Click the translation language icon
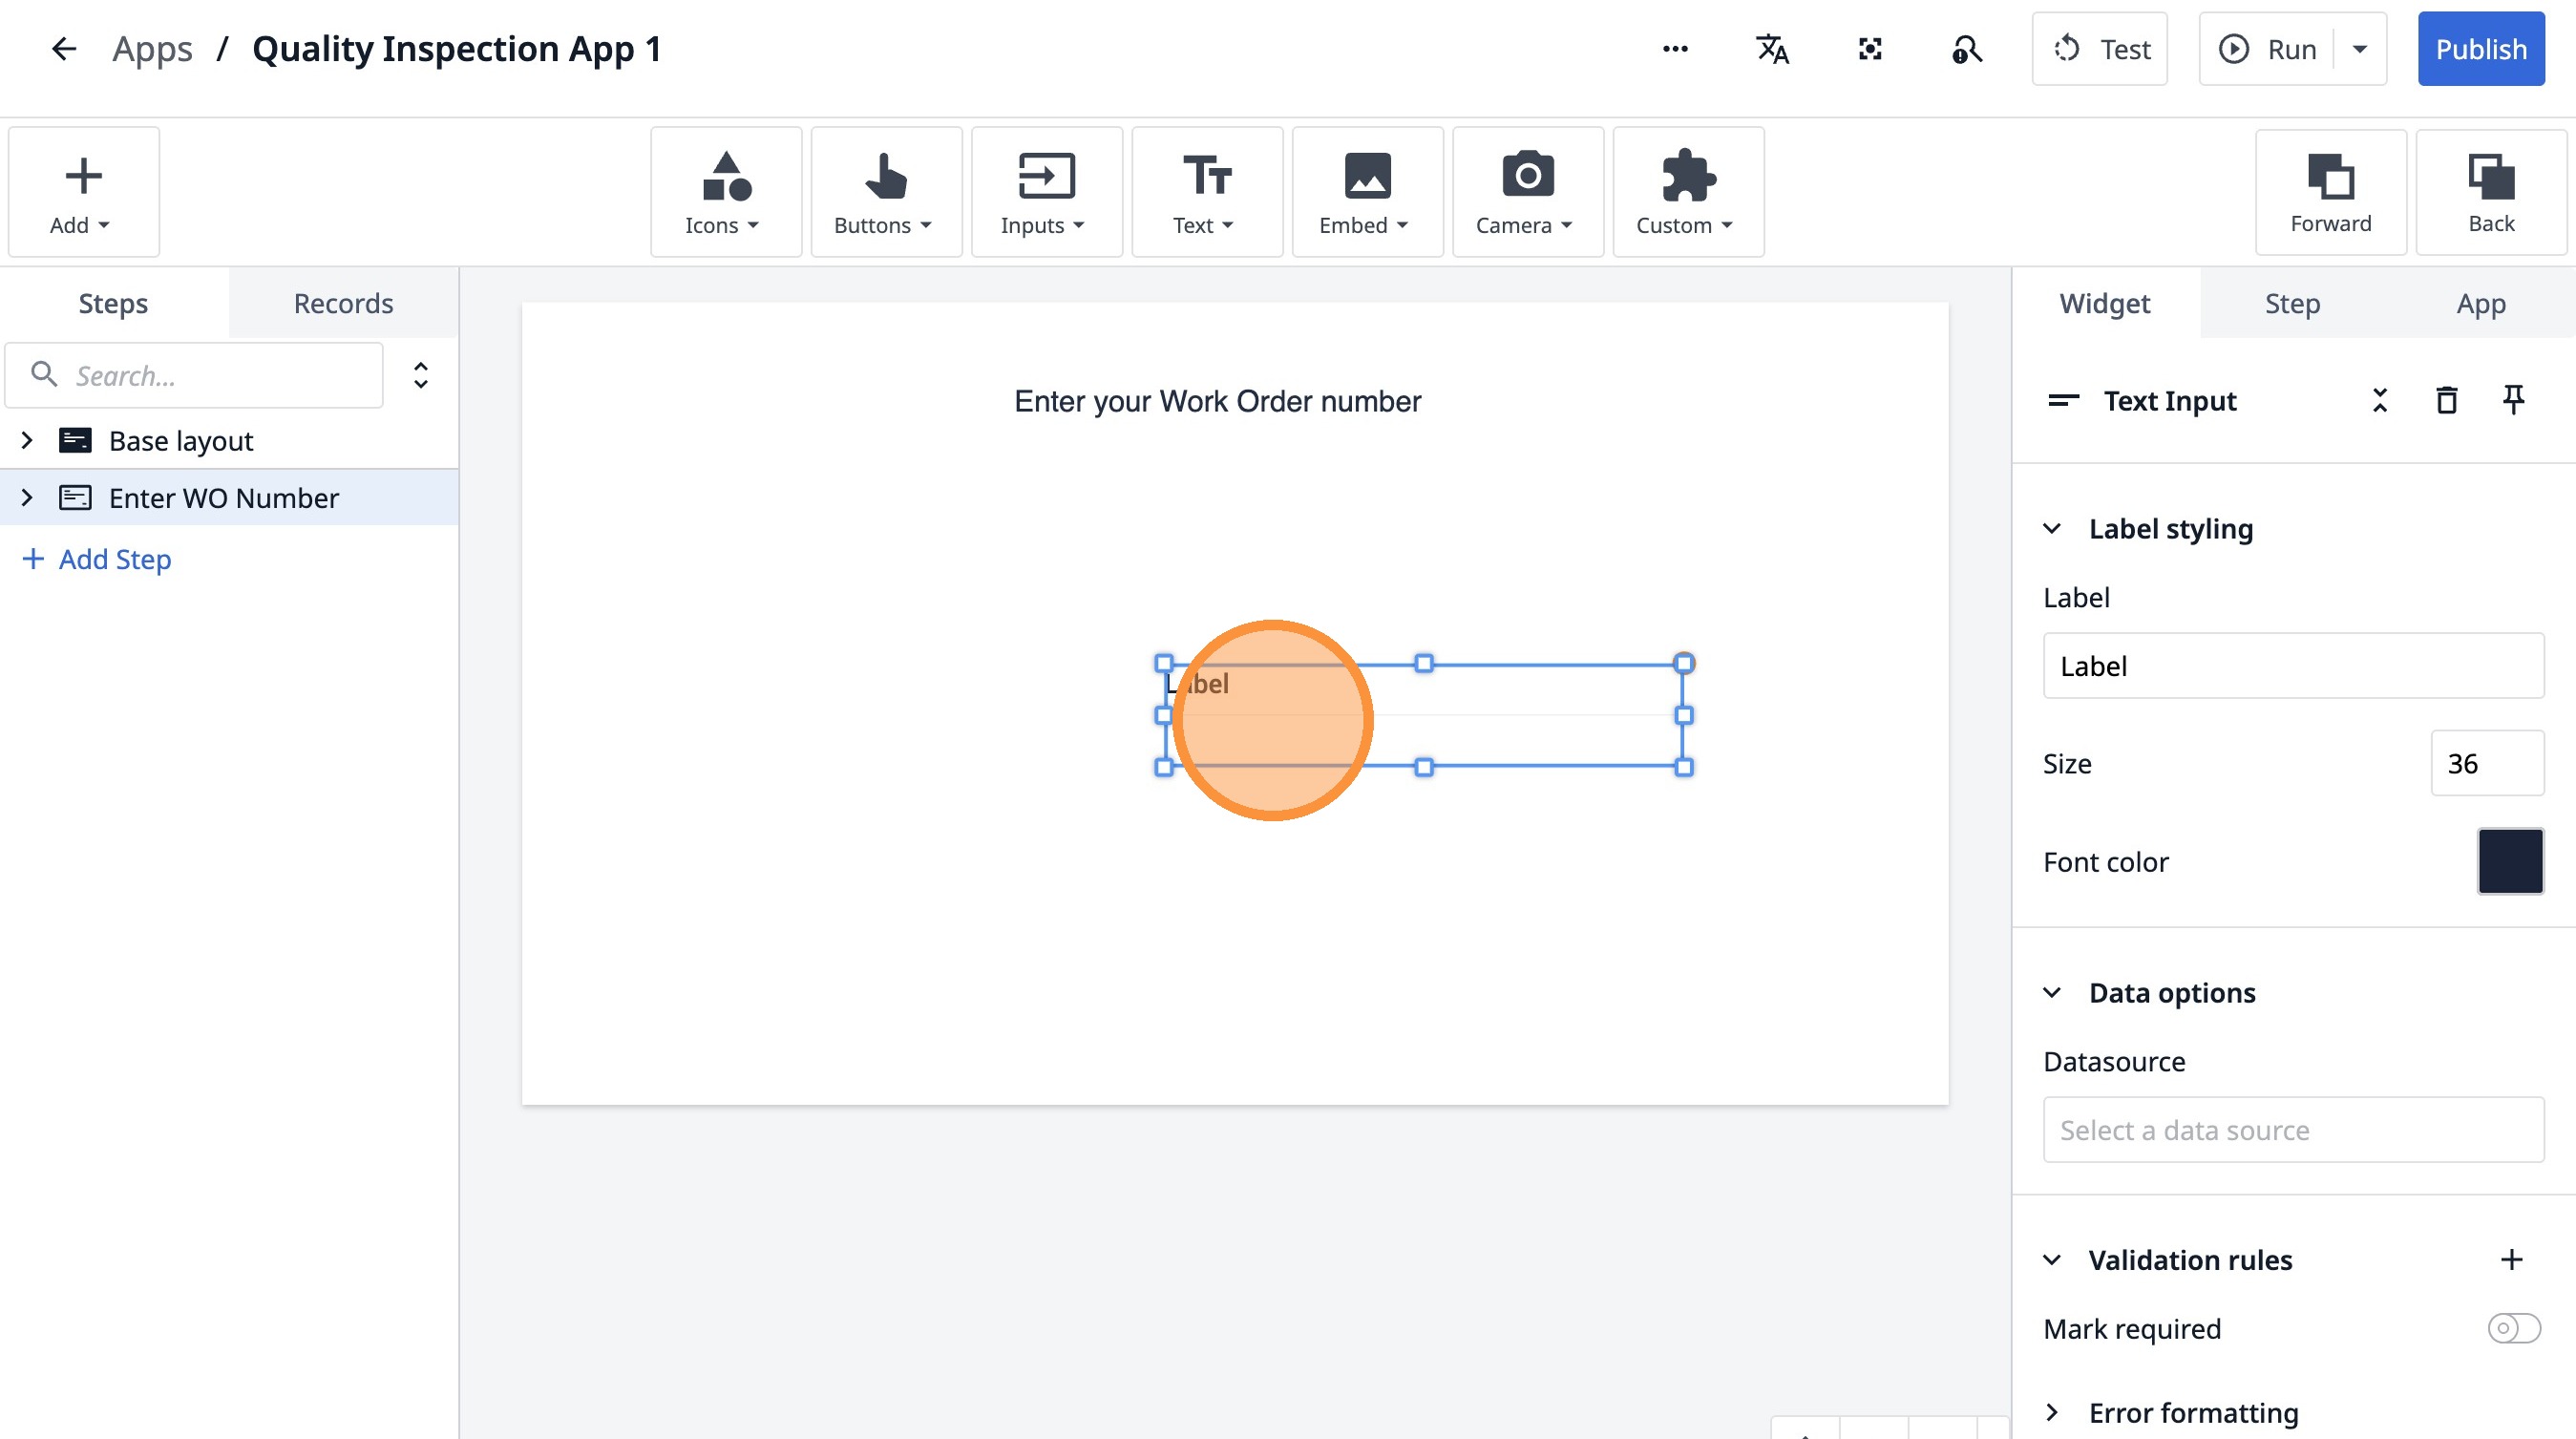Viewport: 2576px width, 1439px height. coord(1772,49)
